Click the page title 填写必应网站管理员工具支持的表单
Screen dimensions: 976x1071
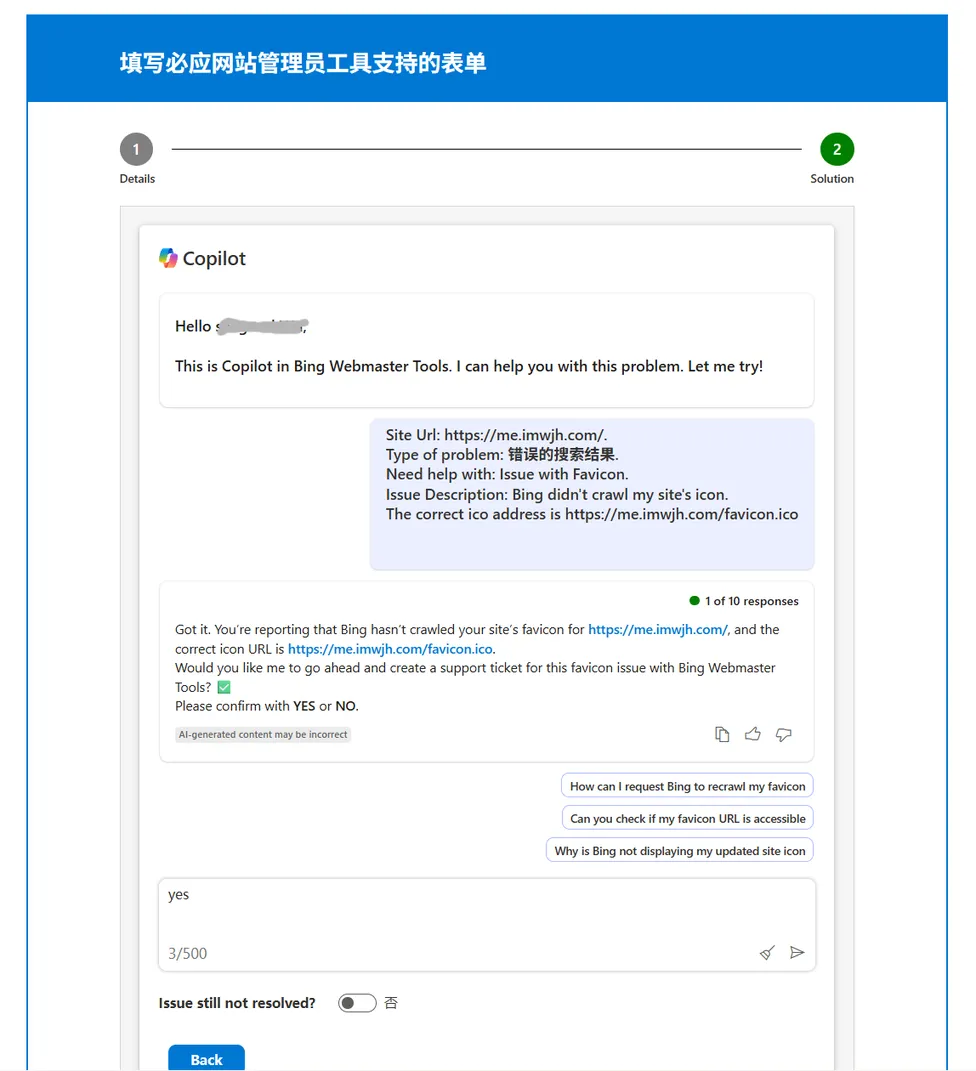(303, 63)
